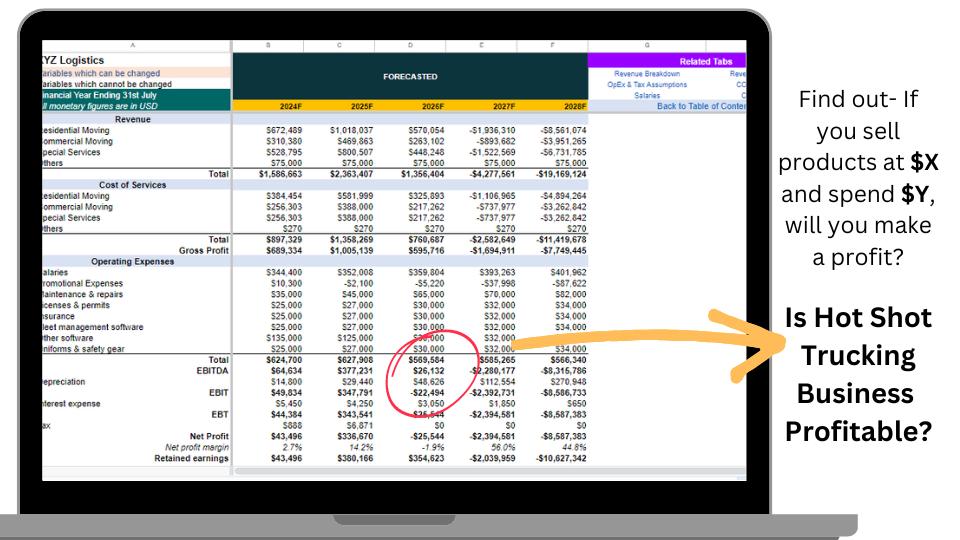Click Gross Profit value $689,334

284,251
